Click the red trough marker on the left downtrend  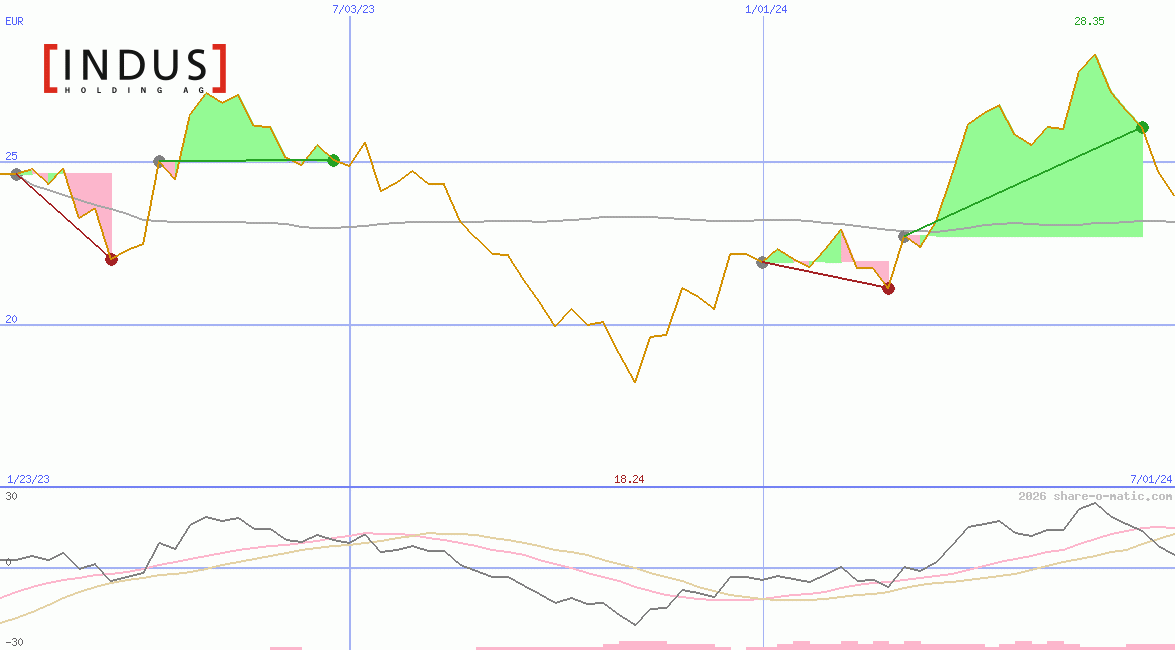click(x=111, y=258)
